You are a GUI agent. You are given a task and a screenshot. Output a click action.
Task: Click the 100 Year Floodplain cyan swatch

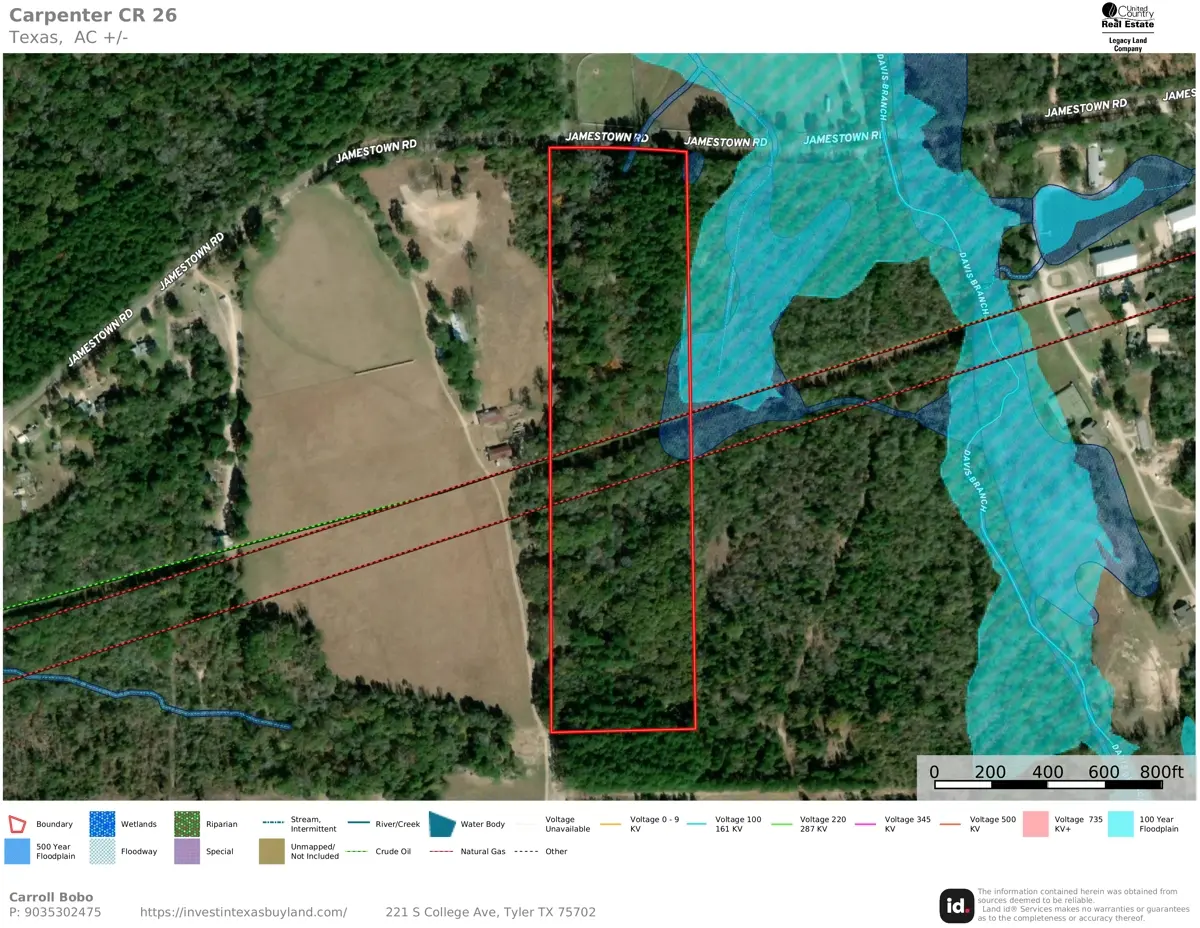click(1122, 824)
